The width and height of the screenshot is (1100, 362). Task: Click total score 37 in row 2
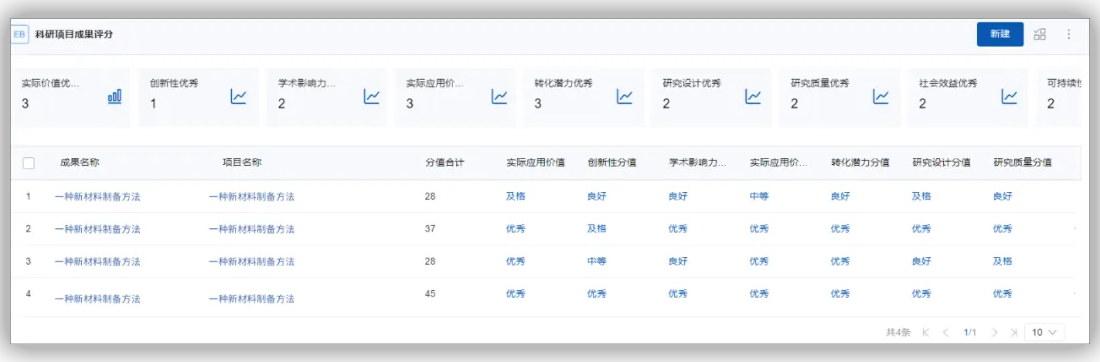(430, 229)
